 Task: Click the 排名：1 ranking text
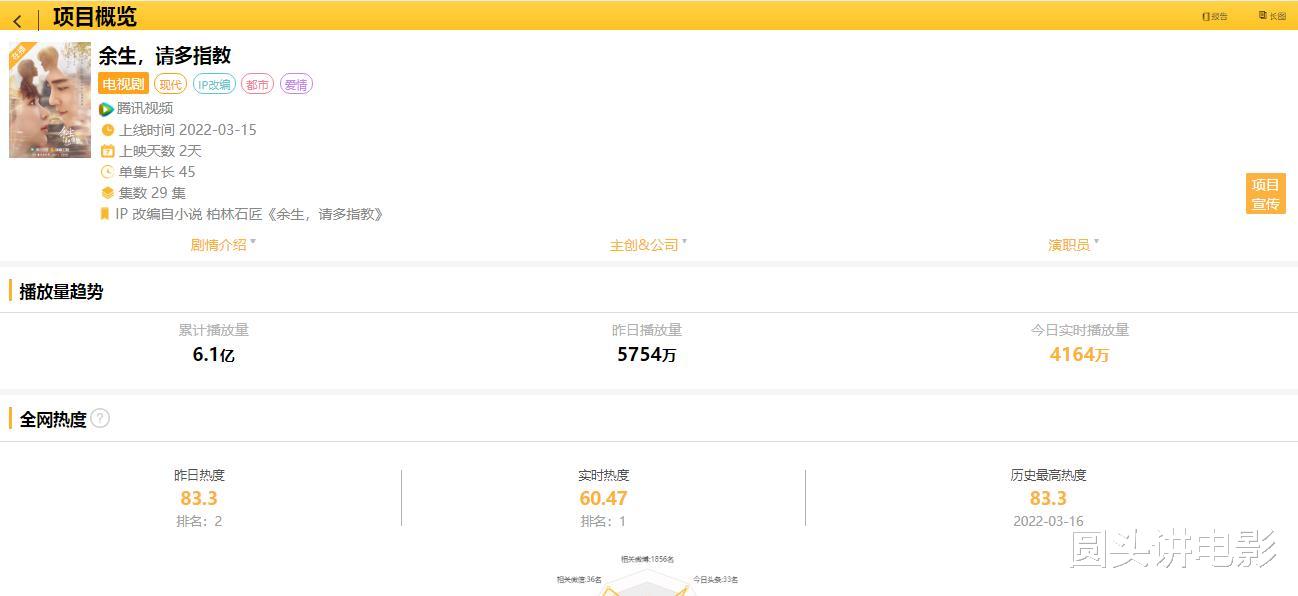click(x=603, y=521)
